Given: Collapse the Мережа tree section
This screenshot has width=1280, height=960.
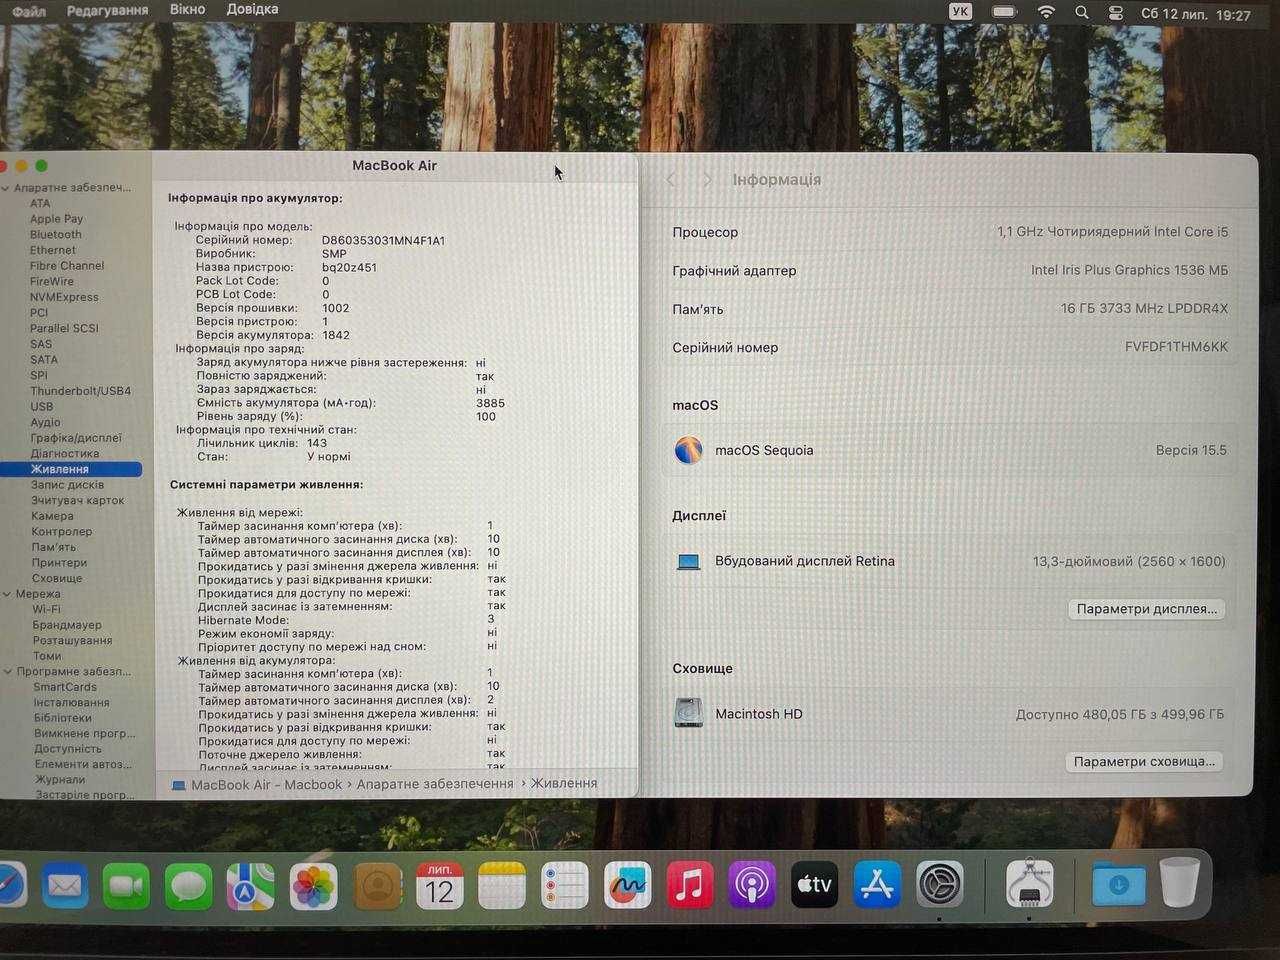Looking at the screenshot, I should click(x=6, y=594).
